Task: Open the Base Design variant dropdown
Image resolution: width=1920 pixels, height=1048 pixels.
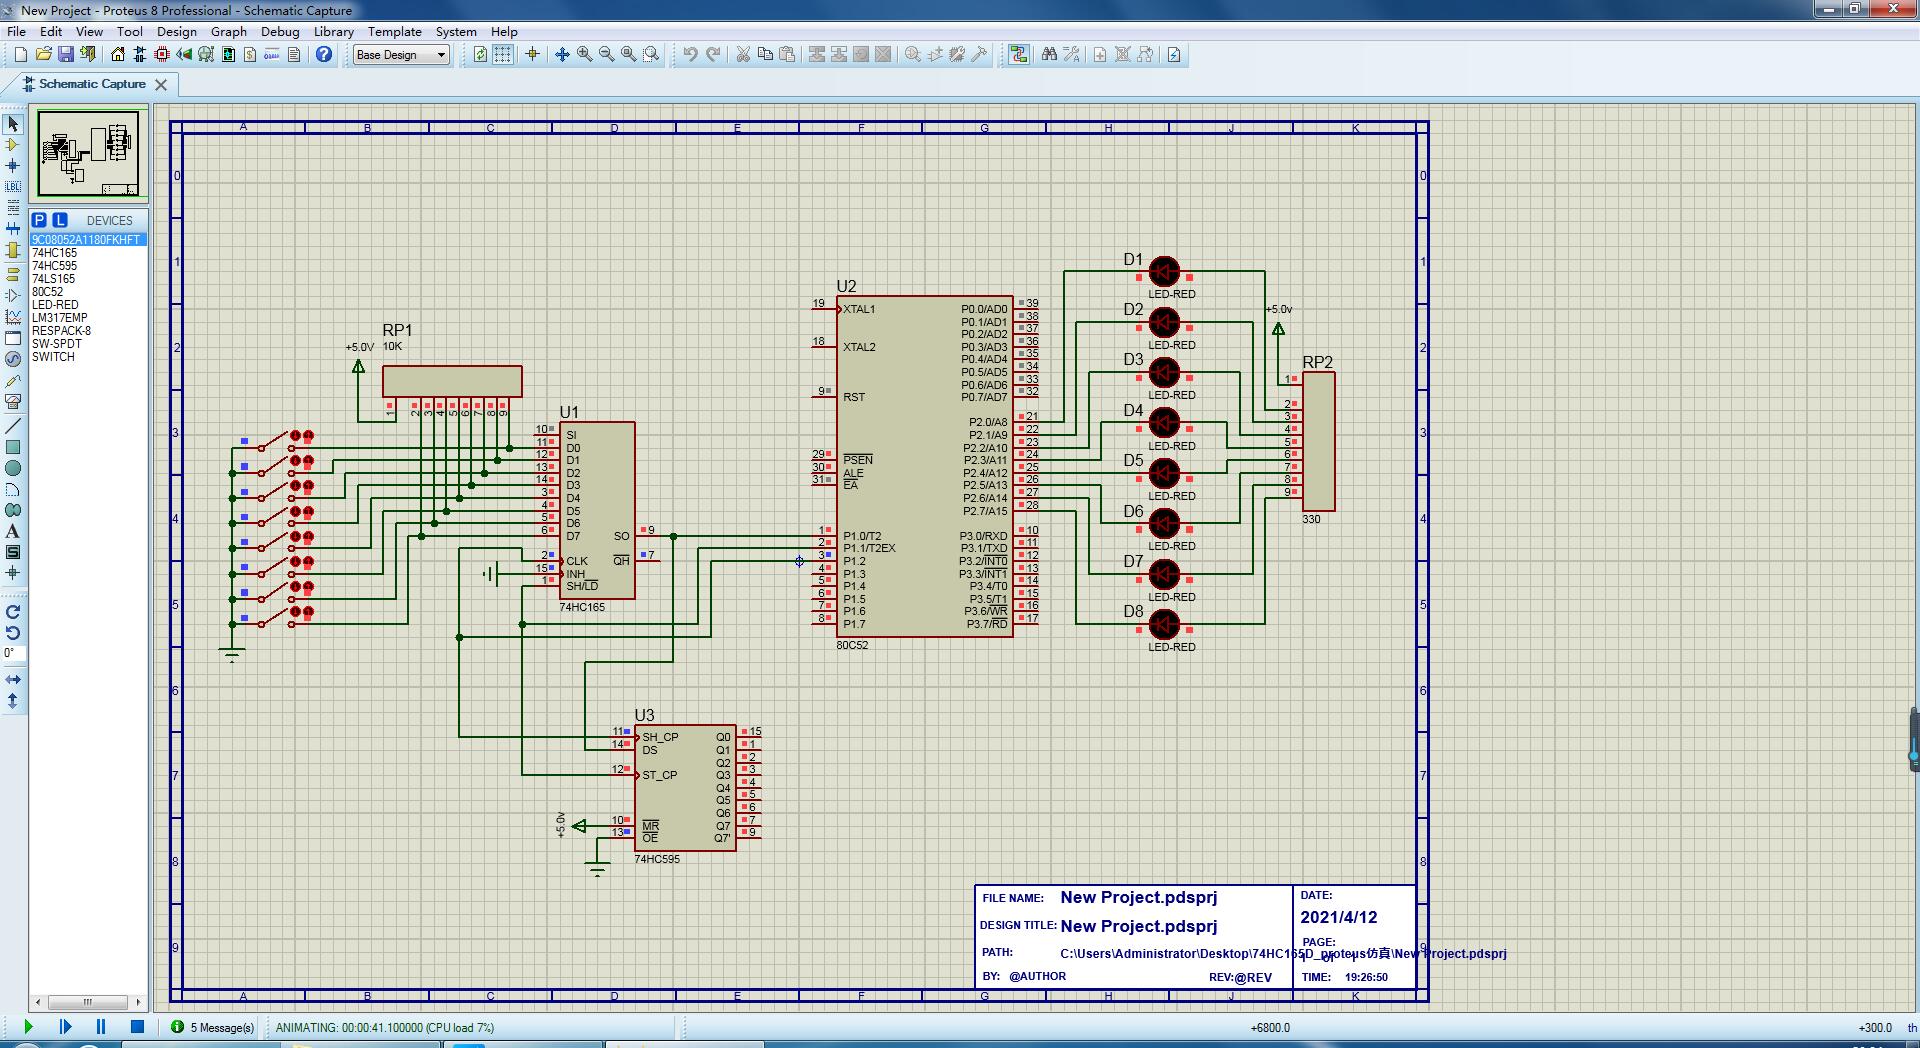Action: (401, 55)
